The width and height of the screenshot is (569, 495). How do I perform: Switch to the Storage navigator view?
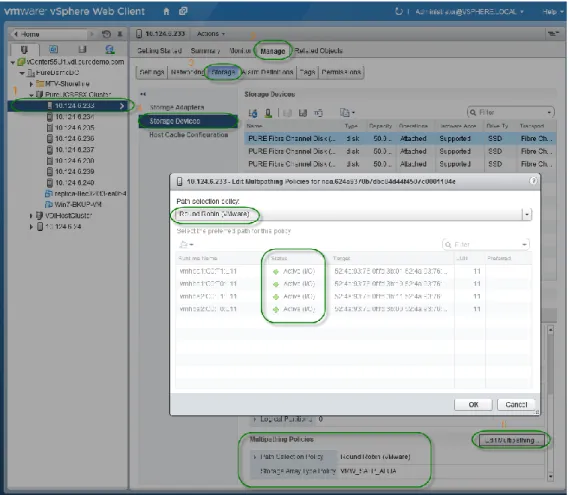click(82, 49)
